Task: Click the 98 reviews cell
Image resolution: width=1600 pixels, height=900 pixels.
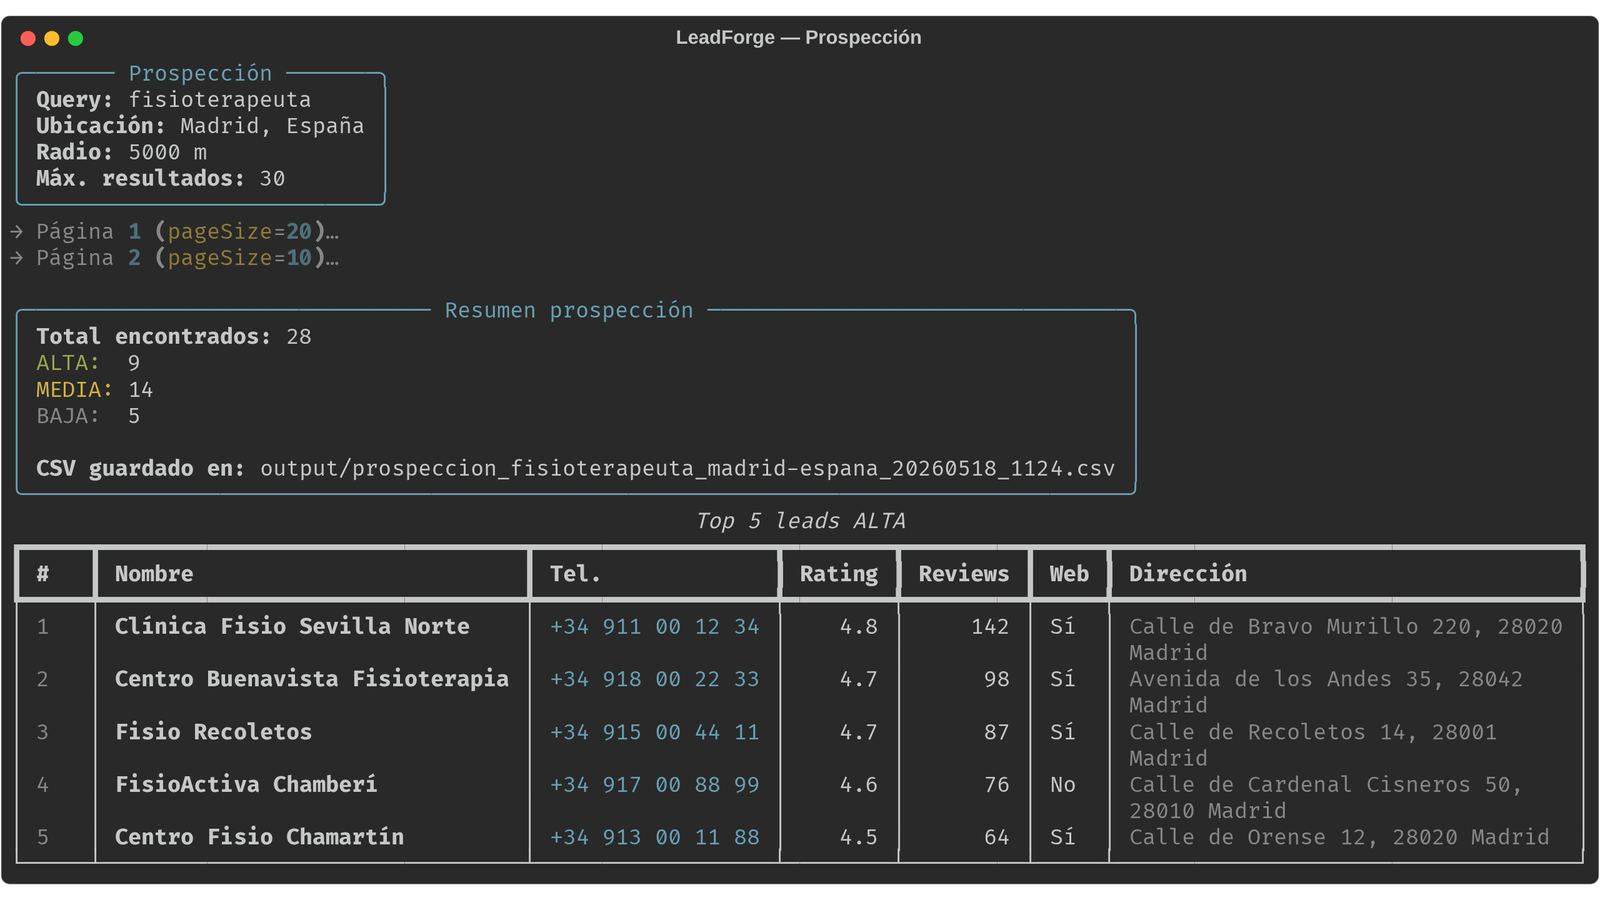Action: click(997, 679)
